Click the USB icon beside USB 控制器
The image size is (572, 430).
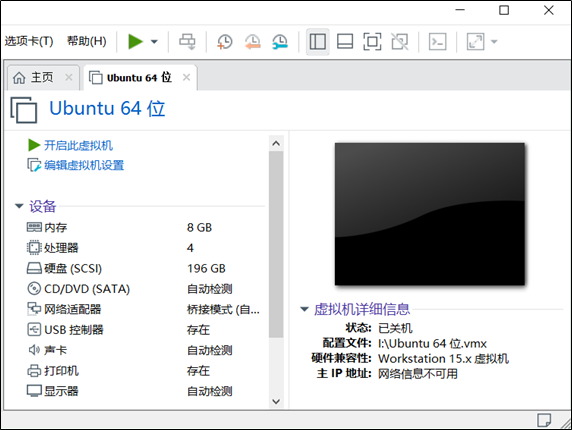pyautogui.click(x=34, y=329)
